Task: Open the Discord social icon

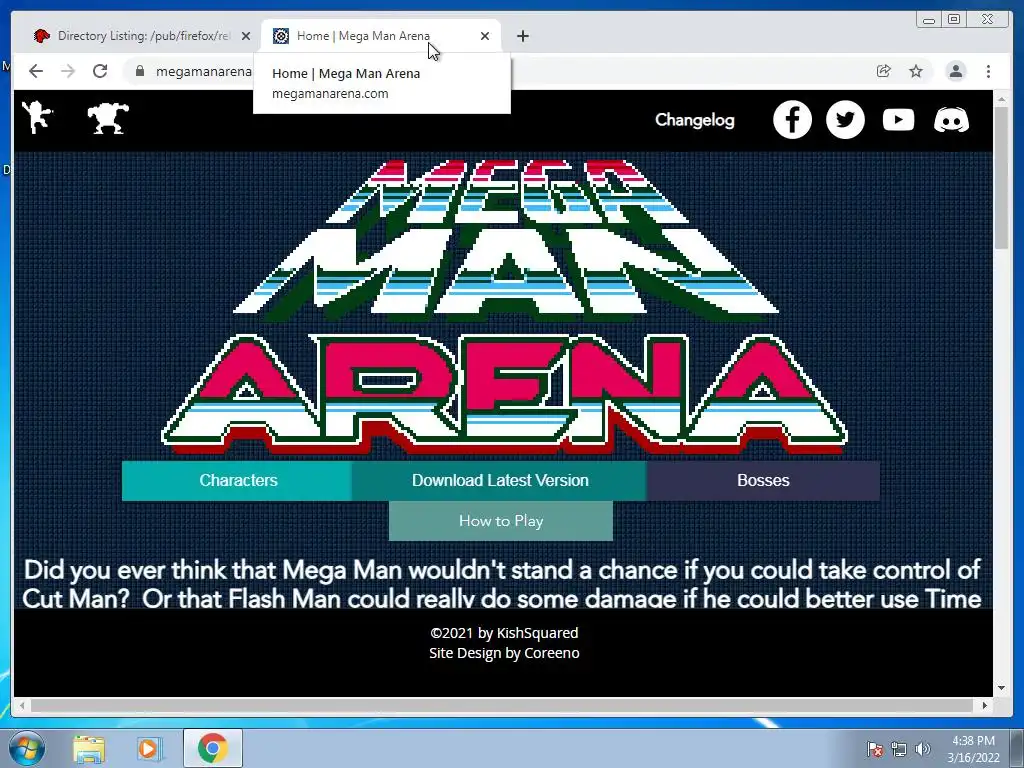Action: click(x=951, y=120)
